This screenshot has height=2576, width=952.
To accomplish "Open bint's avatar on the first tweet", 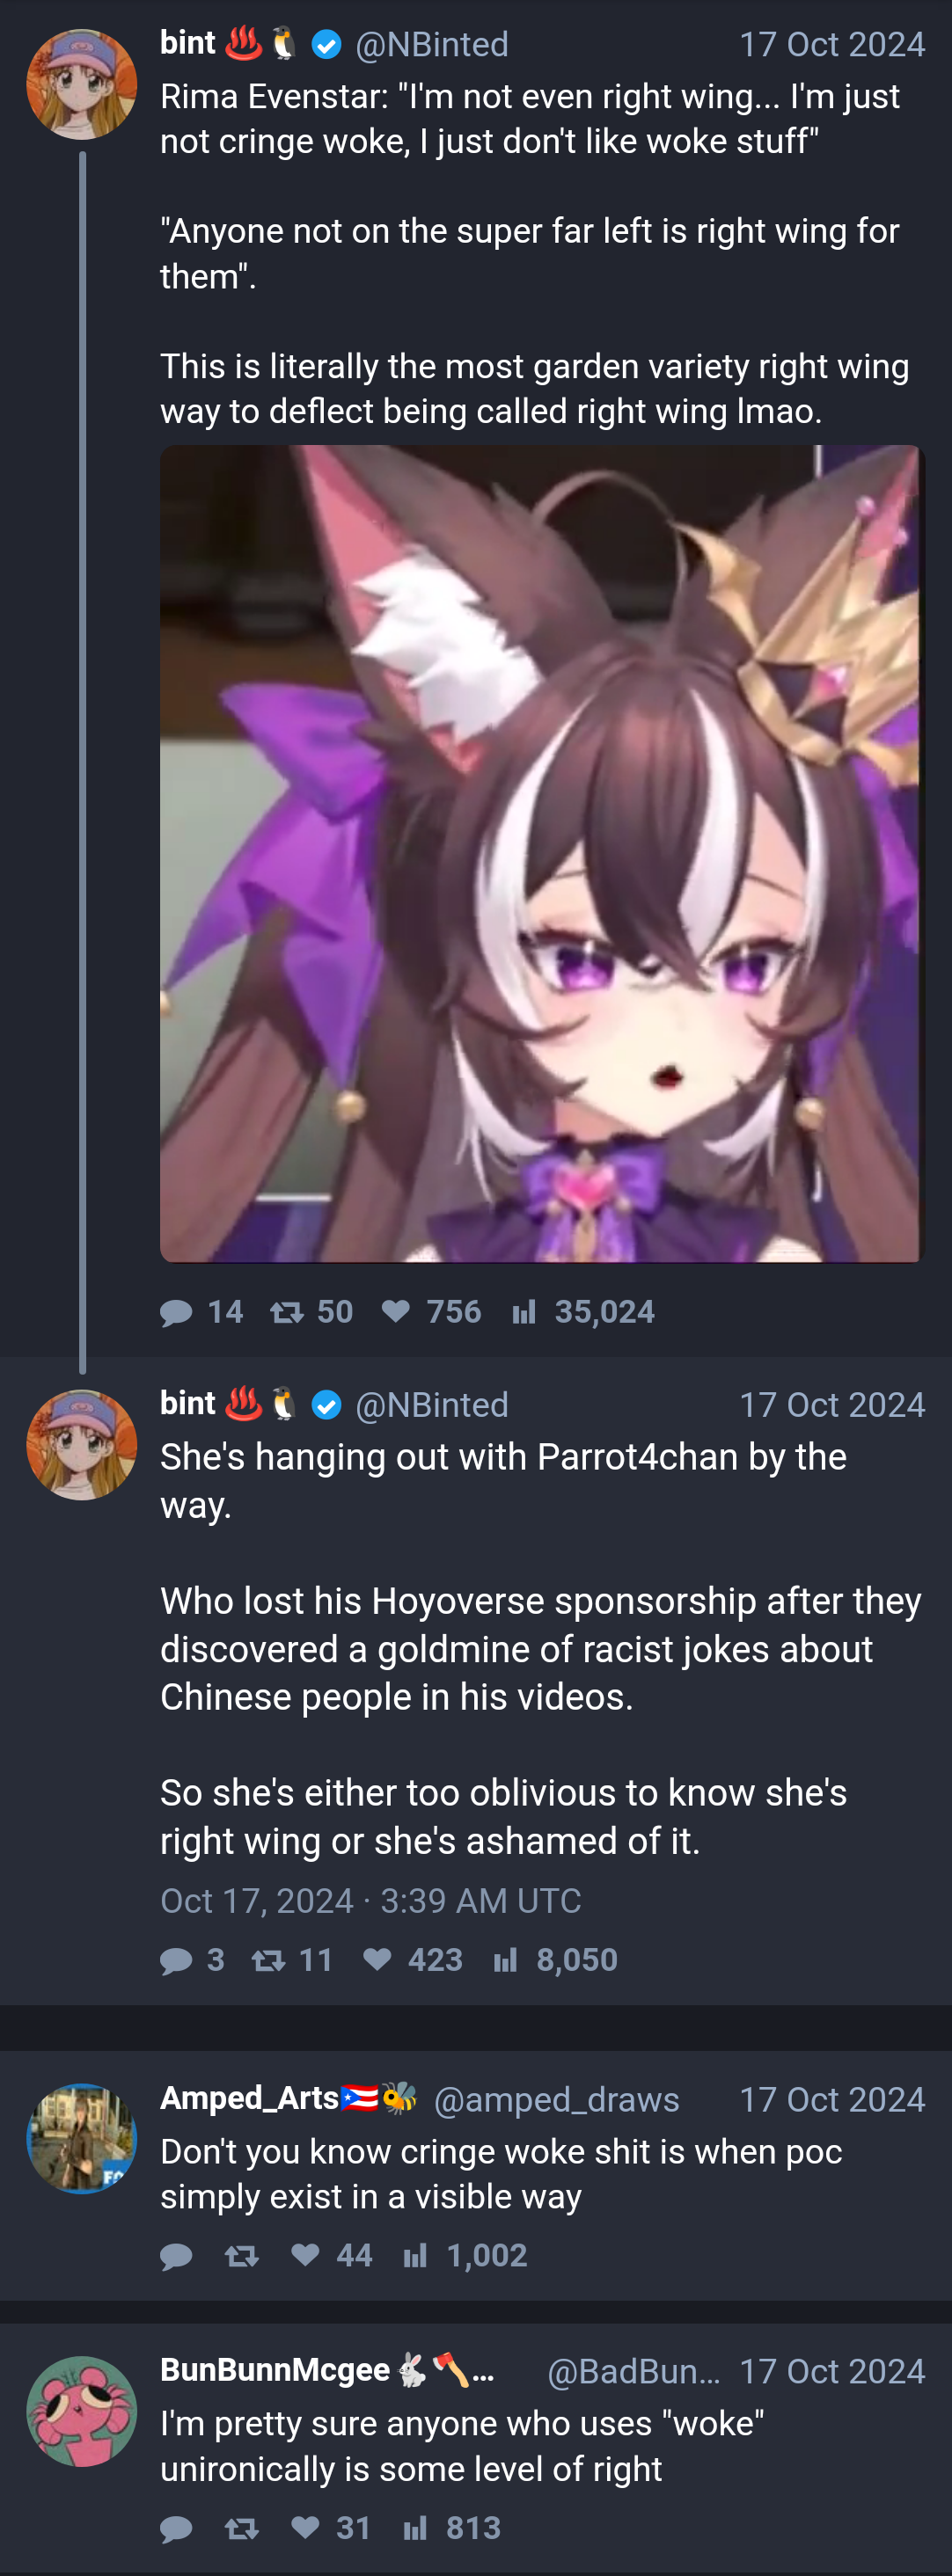I will 81,84.
